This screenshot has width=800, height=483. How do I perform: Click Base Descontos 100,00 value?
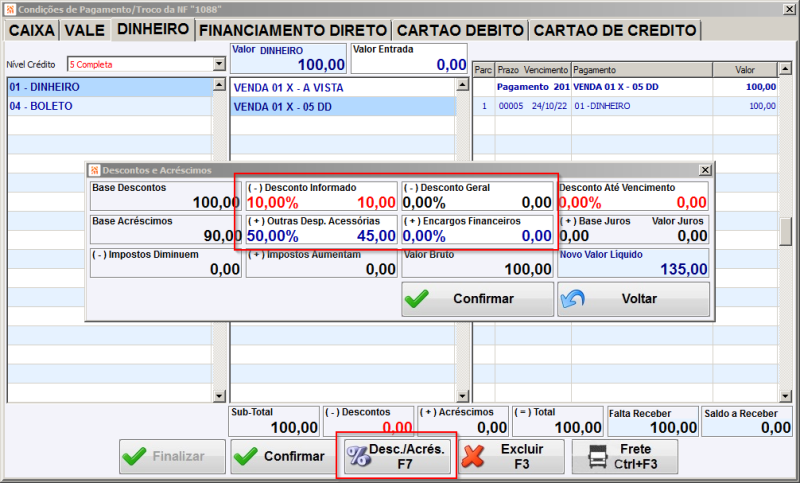click(216, 202)
